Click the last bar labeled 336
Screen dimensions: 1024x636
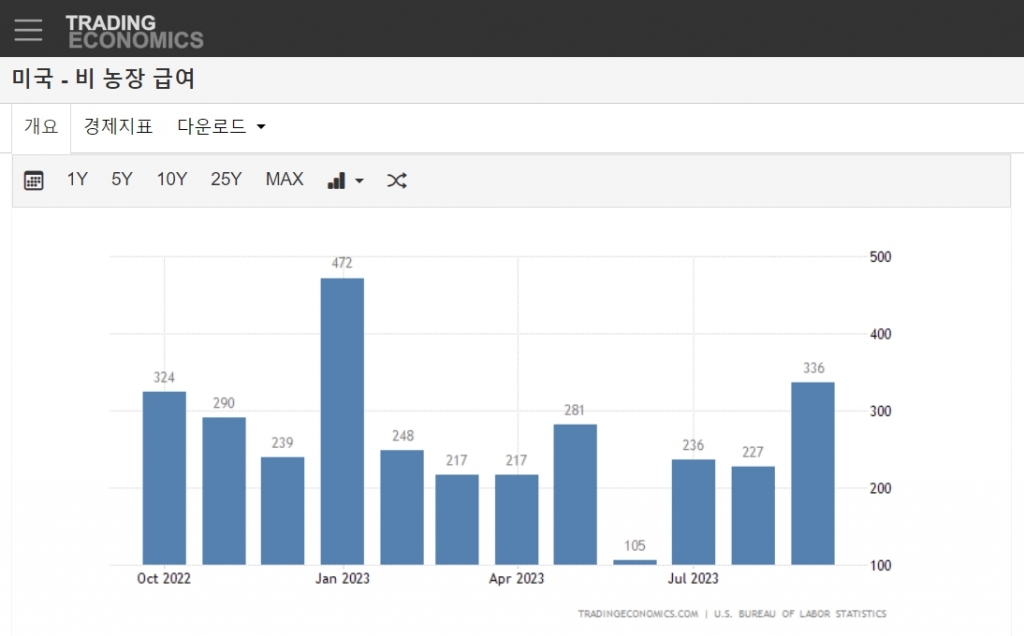coord(813,473)
